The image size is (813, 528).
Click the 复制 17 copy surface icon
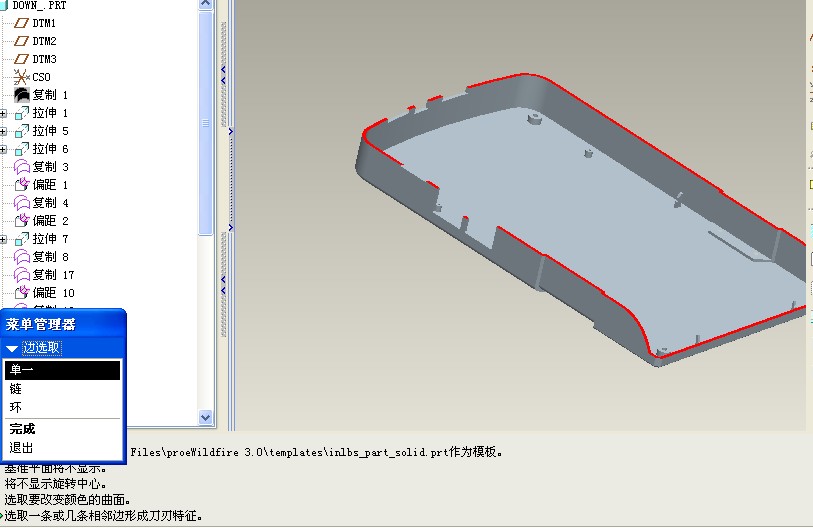click(21, 275)
